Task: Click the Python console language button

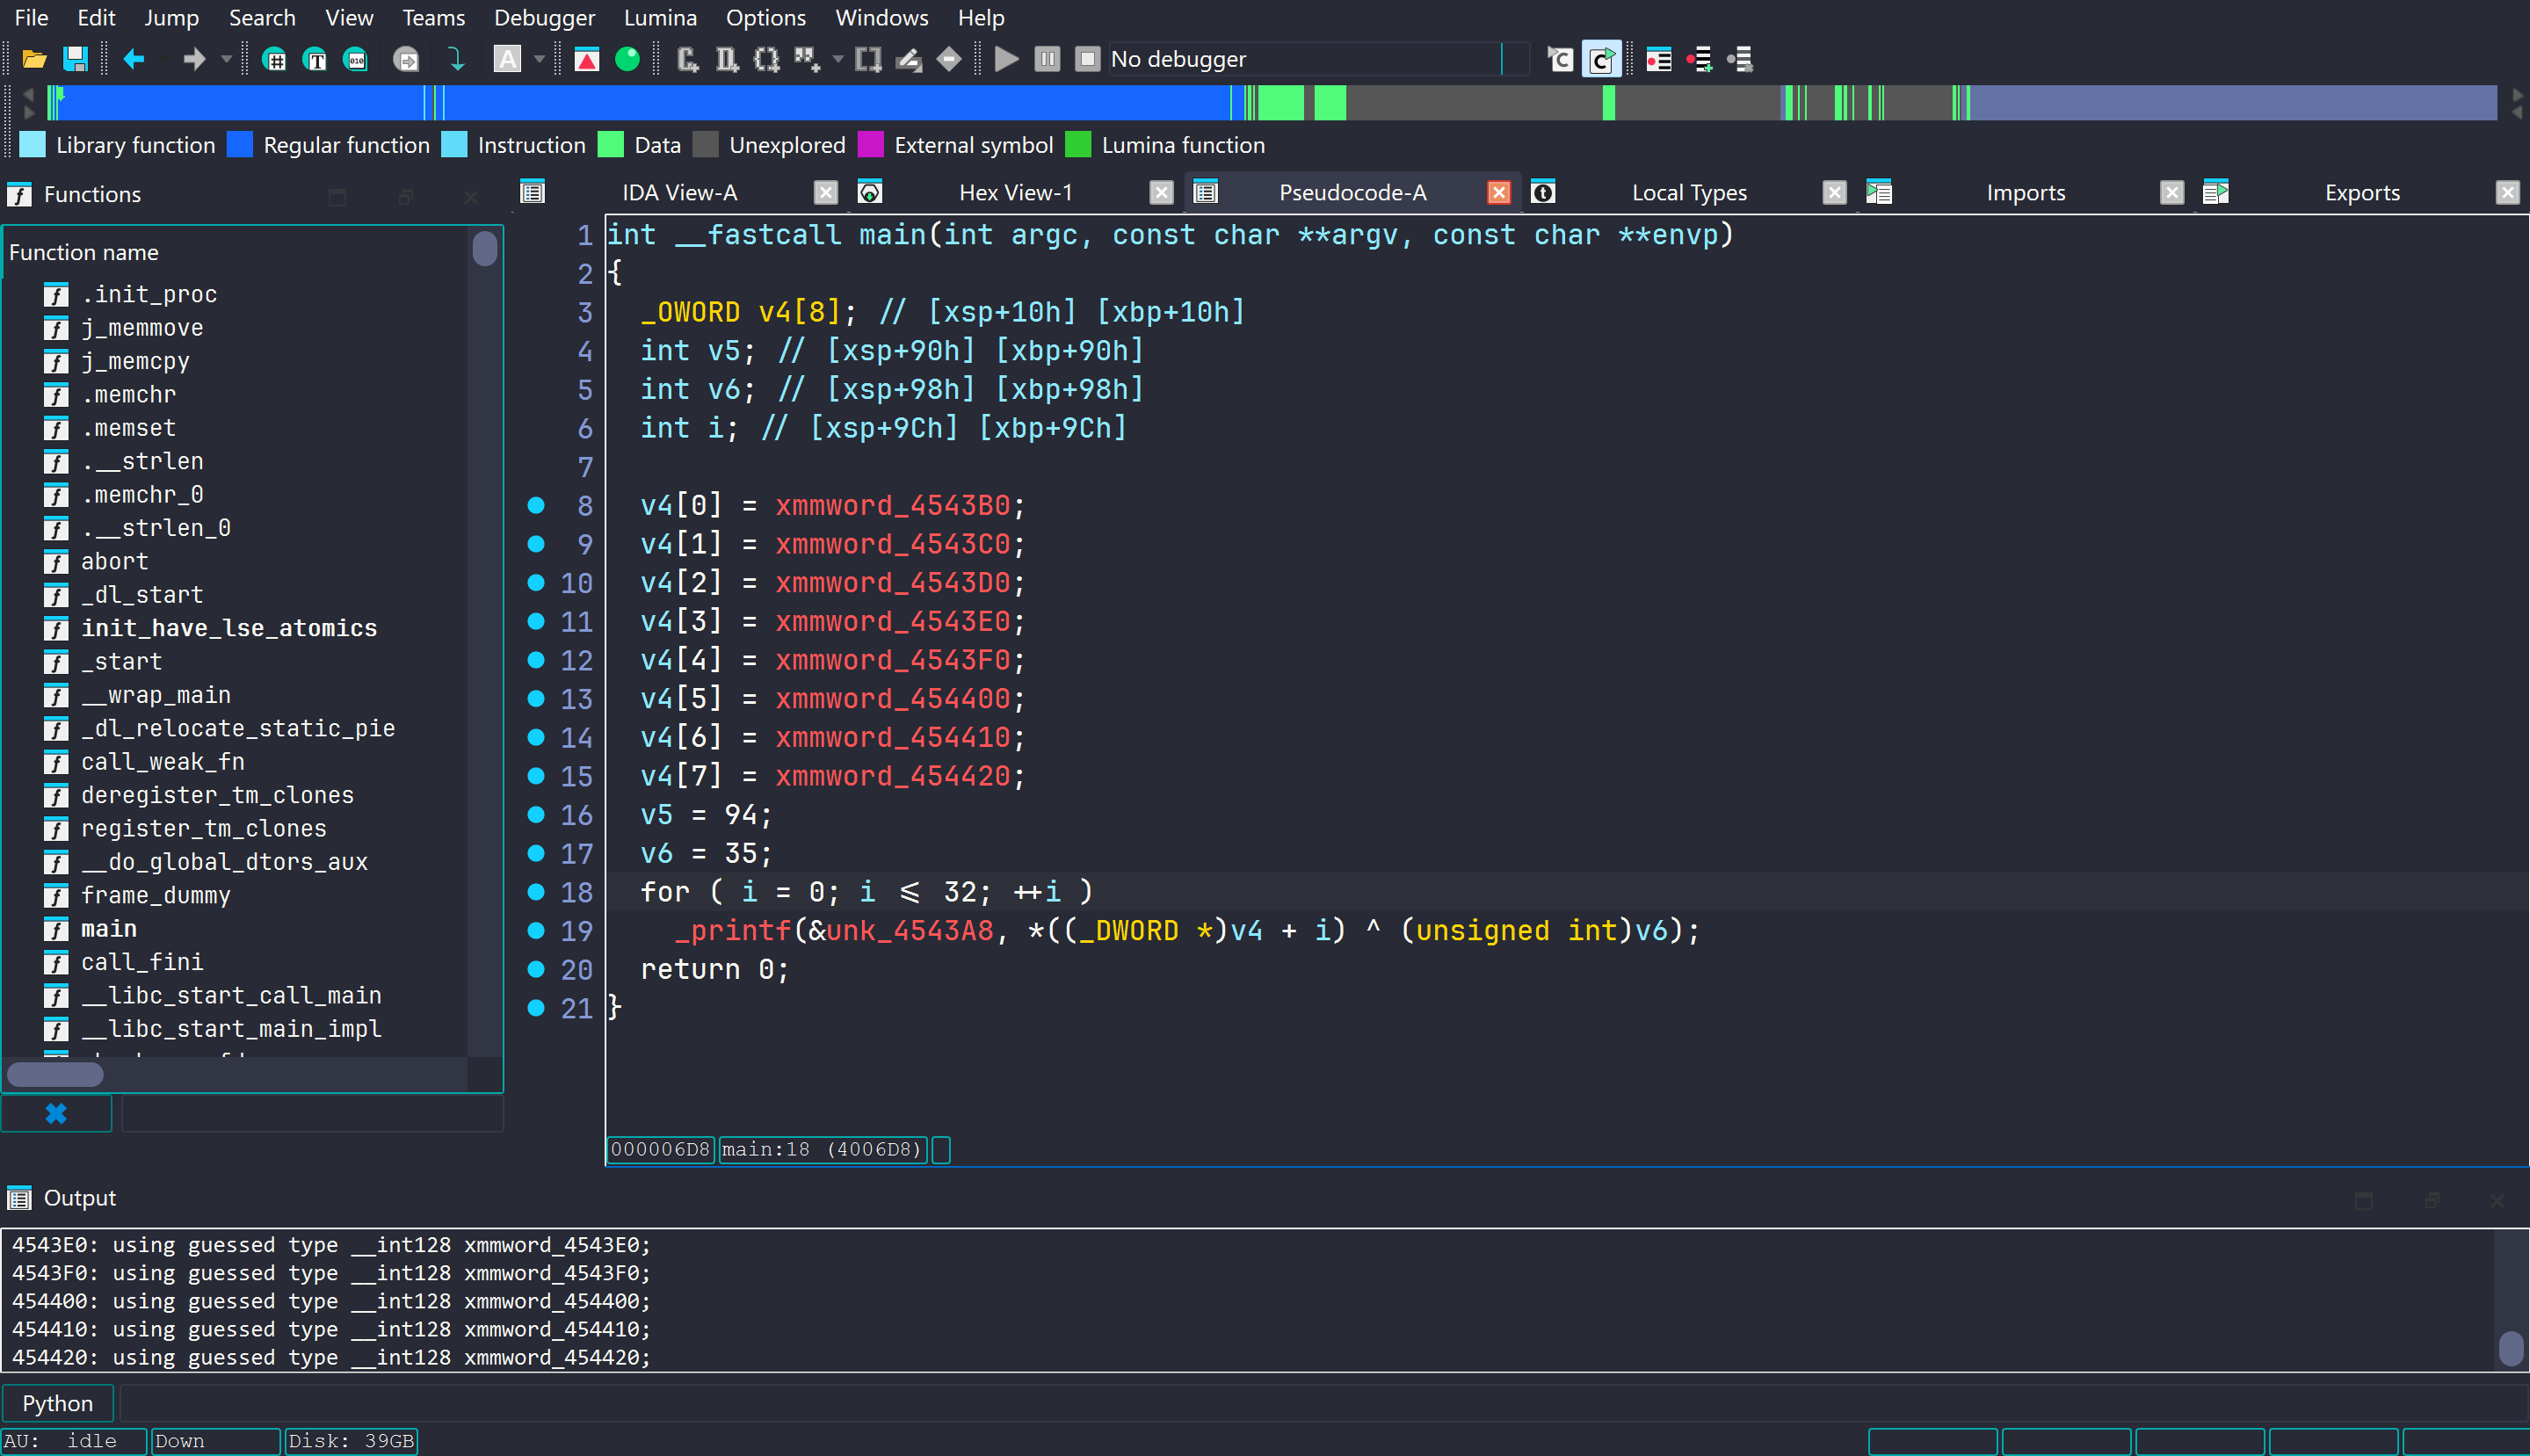Action: click(57, 1403)
